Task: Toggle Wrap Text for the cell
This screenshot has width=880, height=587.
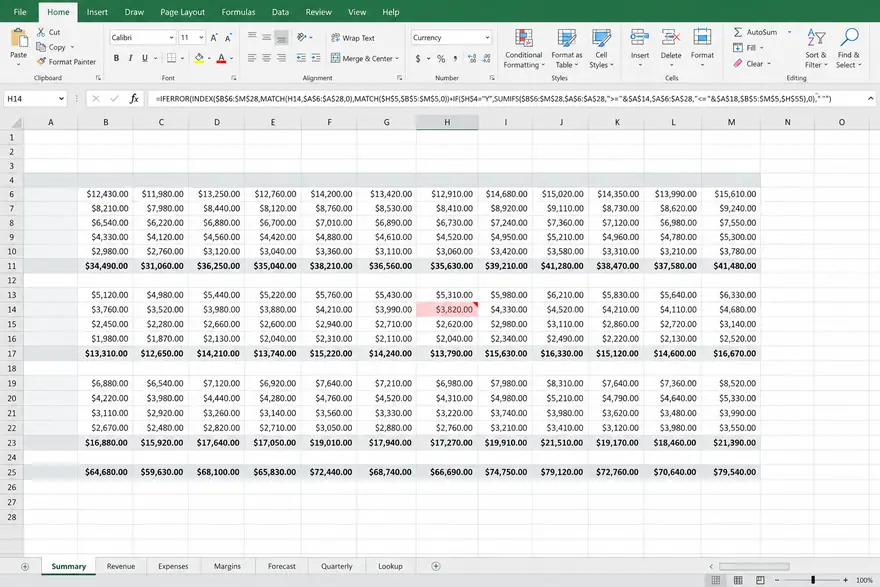Action: [352, 38]
